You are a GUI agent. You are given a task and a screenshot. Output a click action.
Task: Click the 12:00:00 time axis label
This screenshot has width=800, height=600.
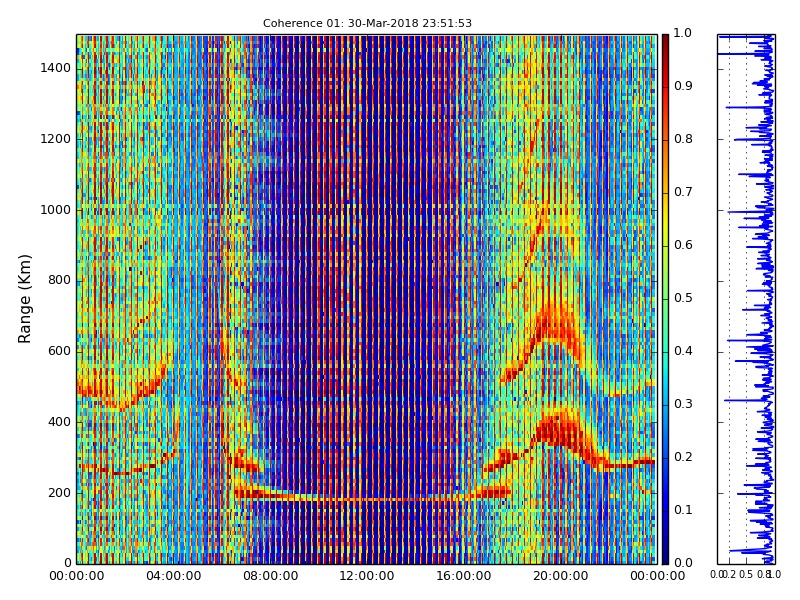point(367,576)
